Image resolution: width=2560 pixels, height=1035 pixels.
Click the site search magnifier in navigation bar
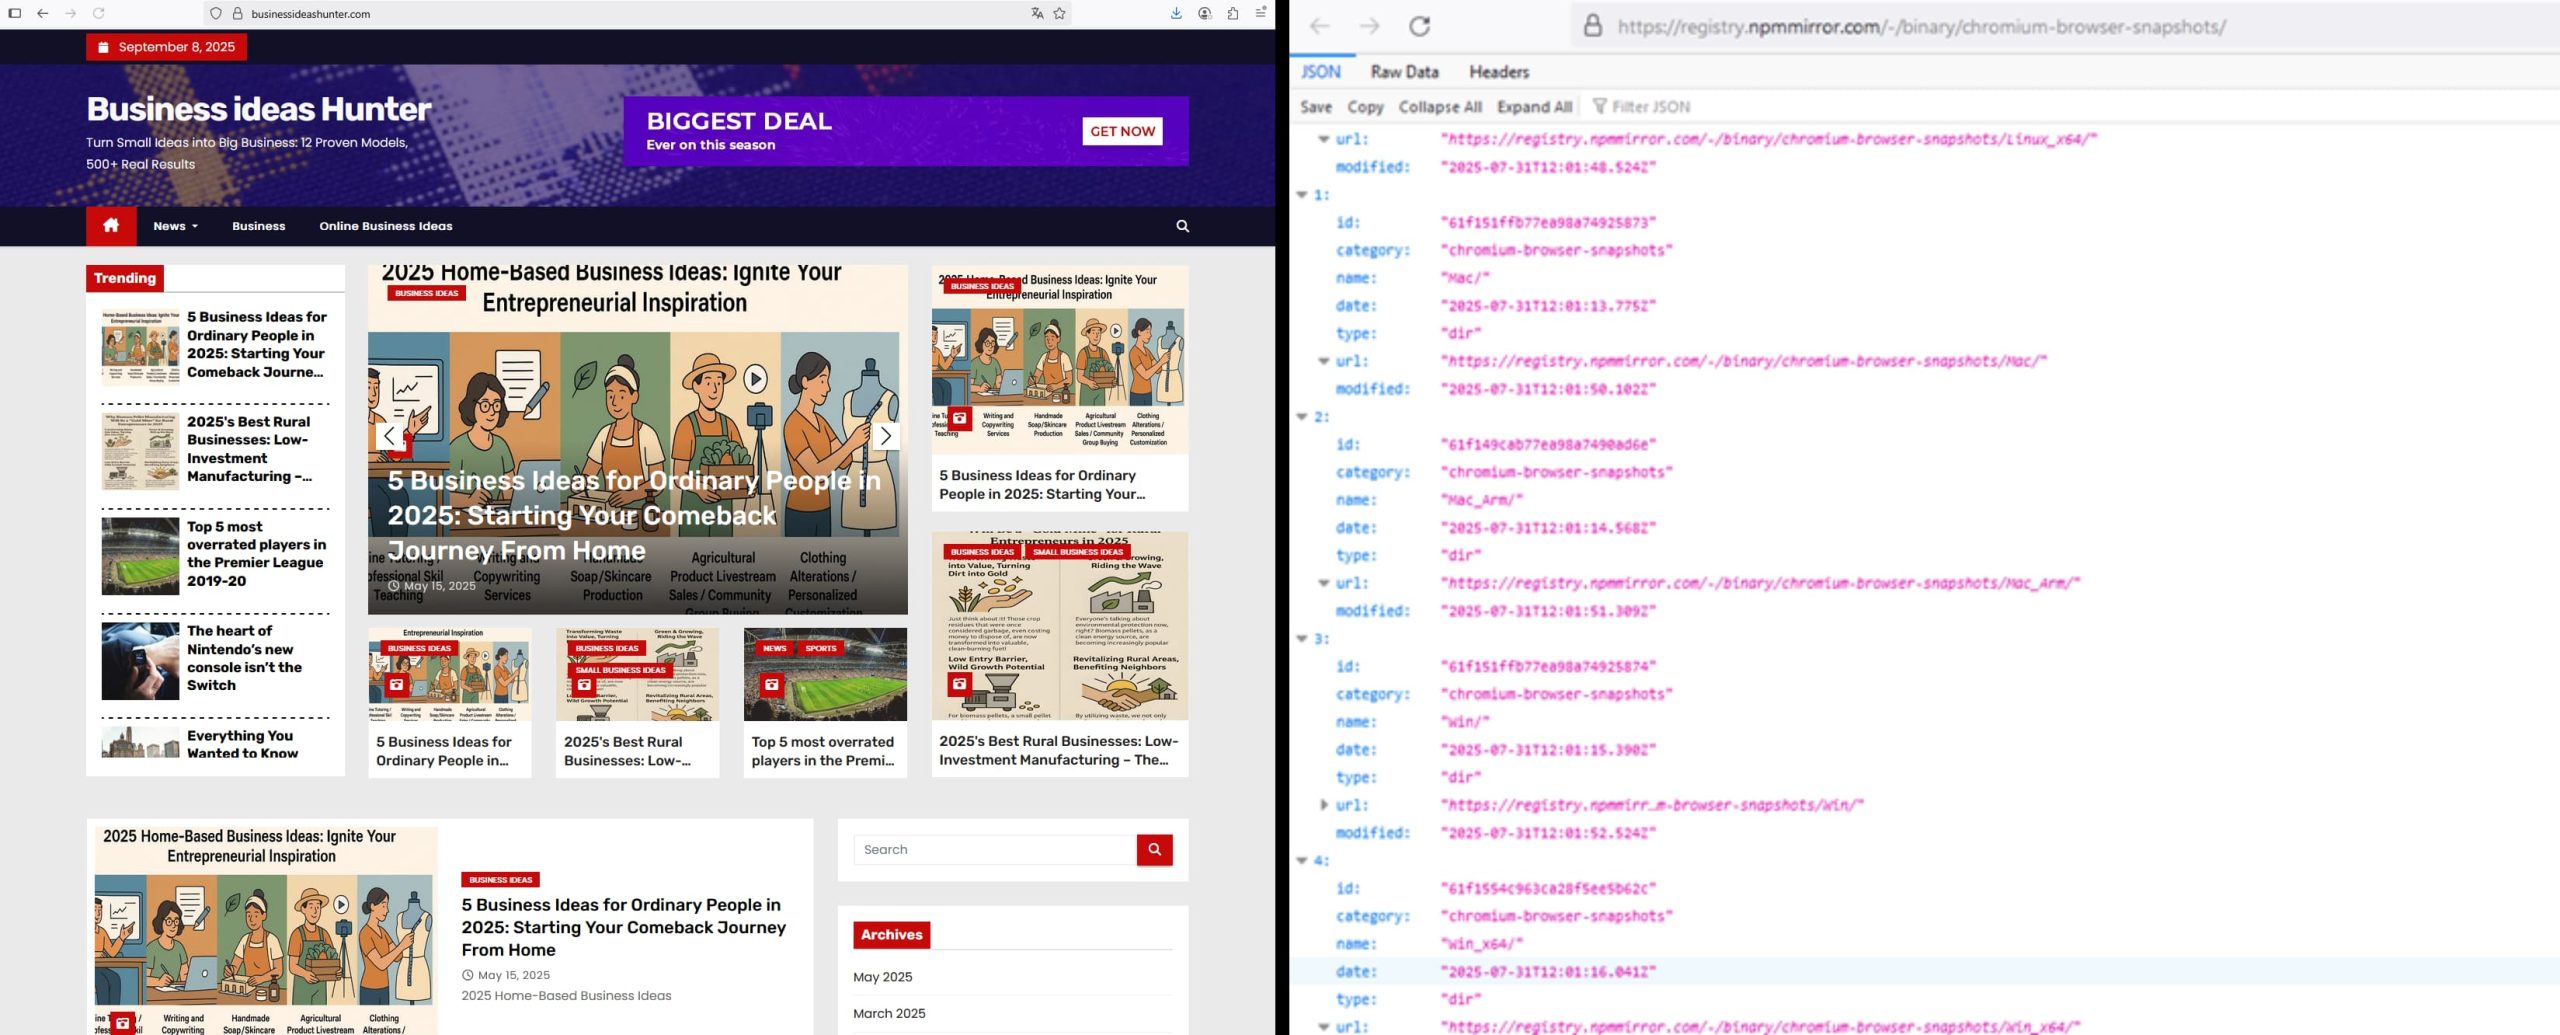click(x=1182, y=226)
